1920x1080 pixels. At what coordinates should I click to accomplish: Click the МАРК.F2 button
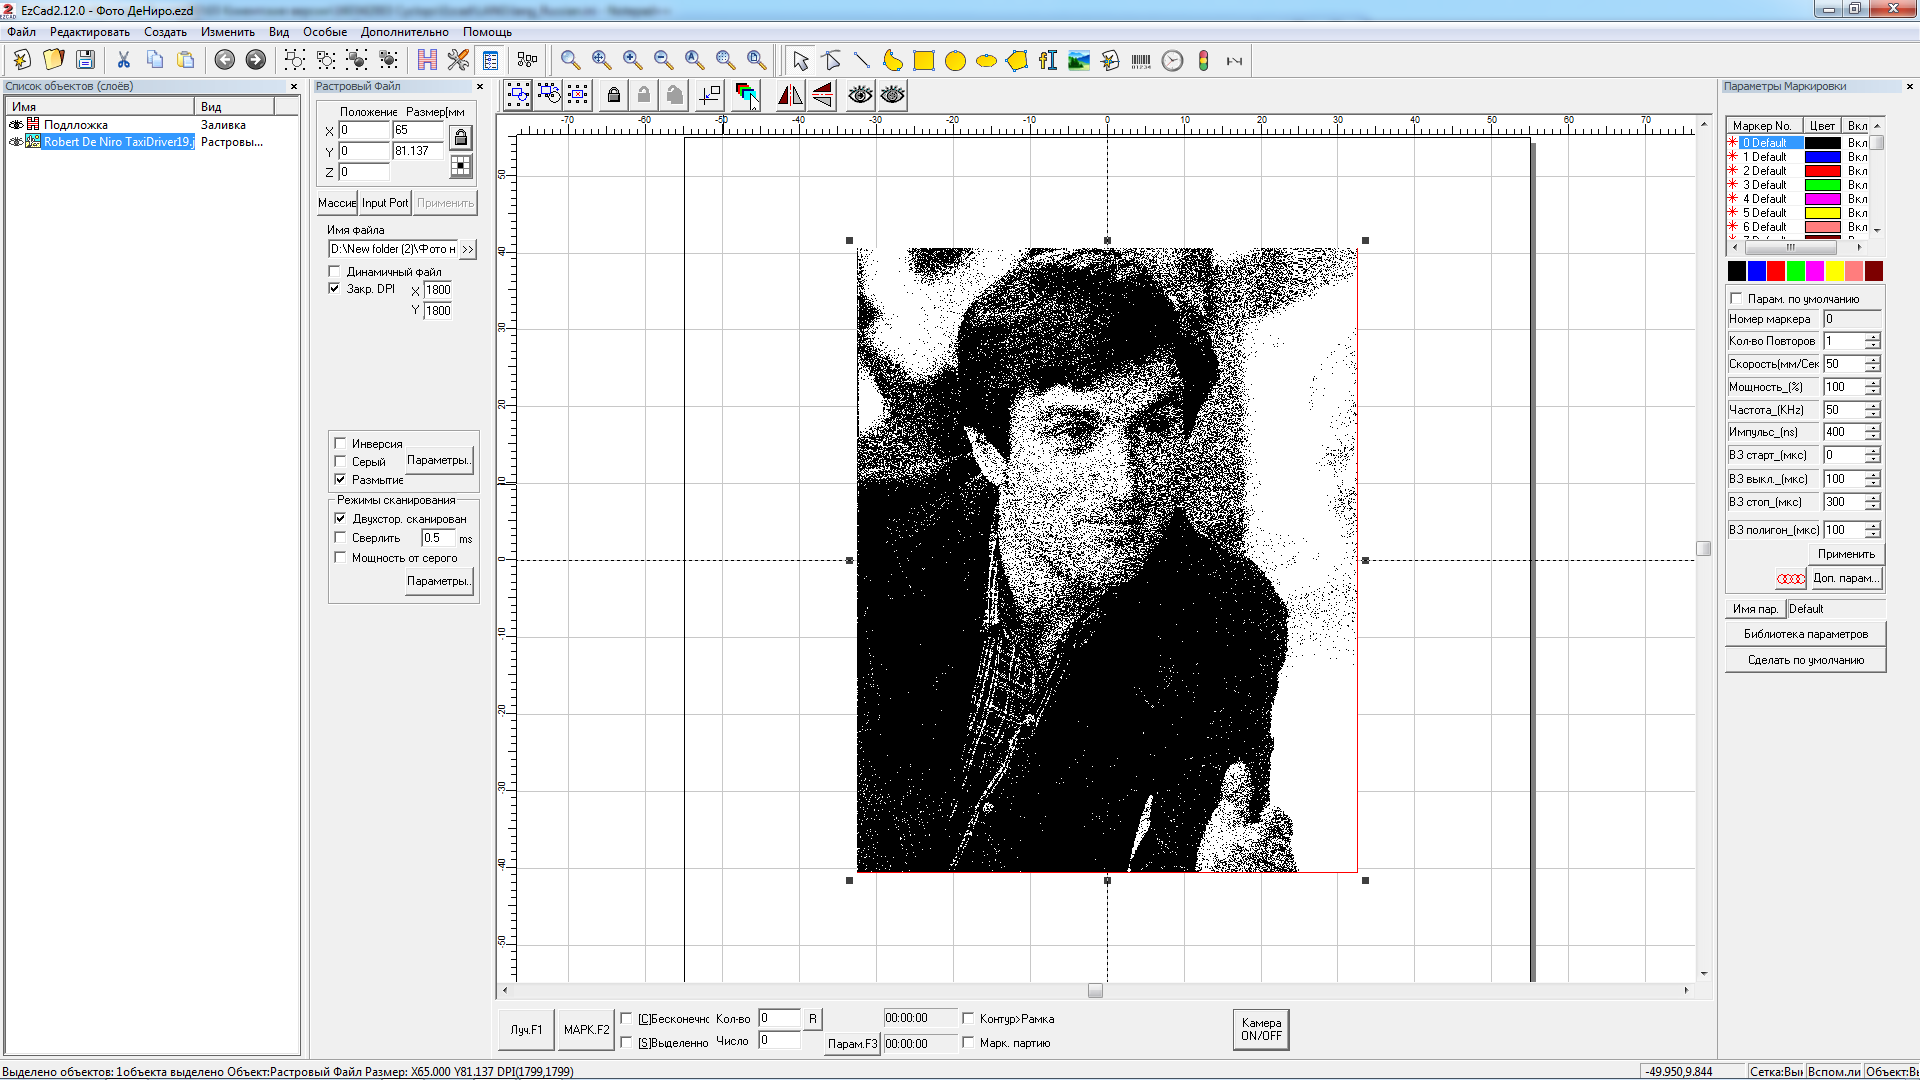click(586, 1029)
